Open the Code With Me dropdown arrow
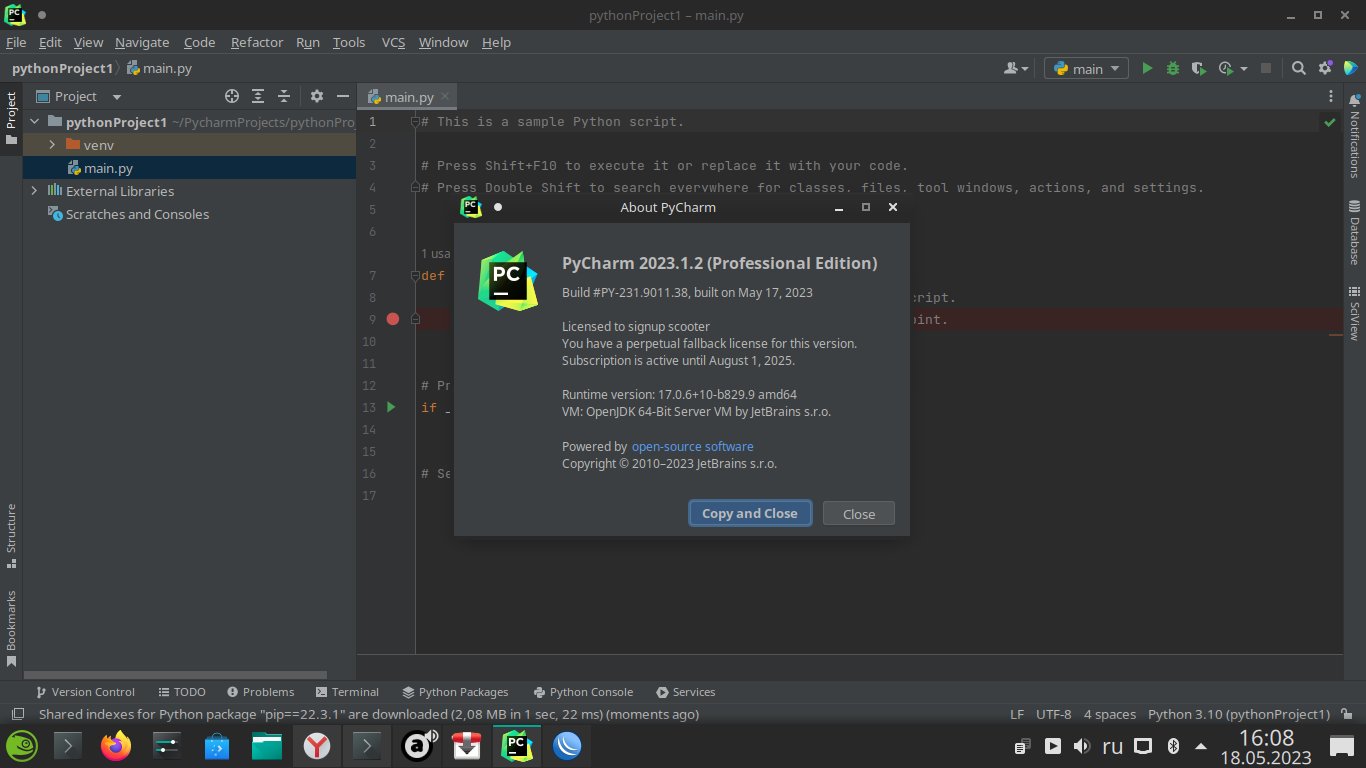 pos(1026,69)
